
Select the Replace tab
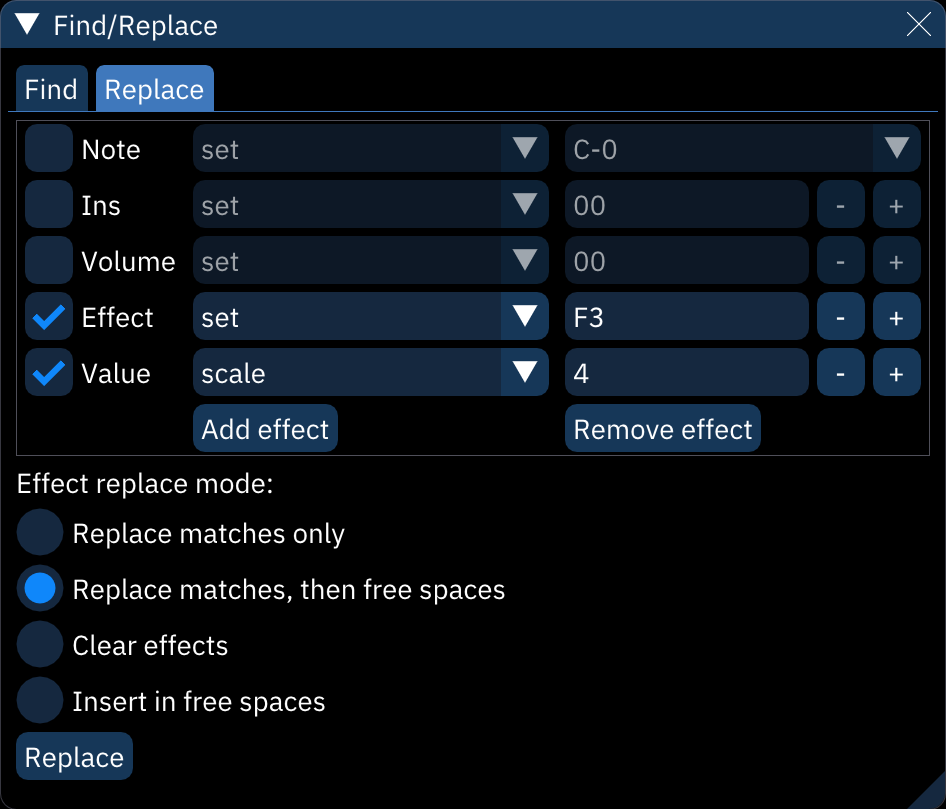point(154,89)
